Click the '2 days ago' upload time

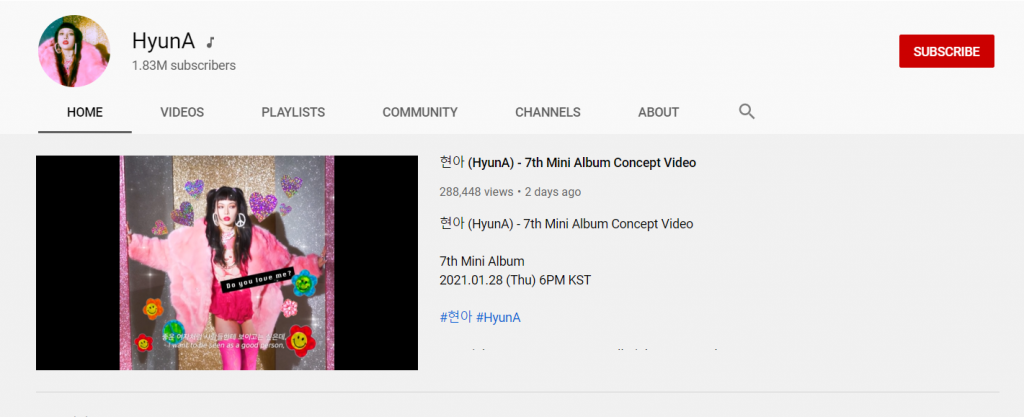pyautogui.click(x=552, y=192)
